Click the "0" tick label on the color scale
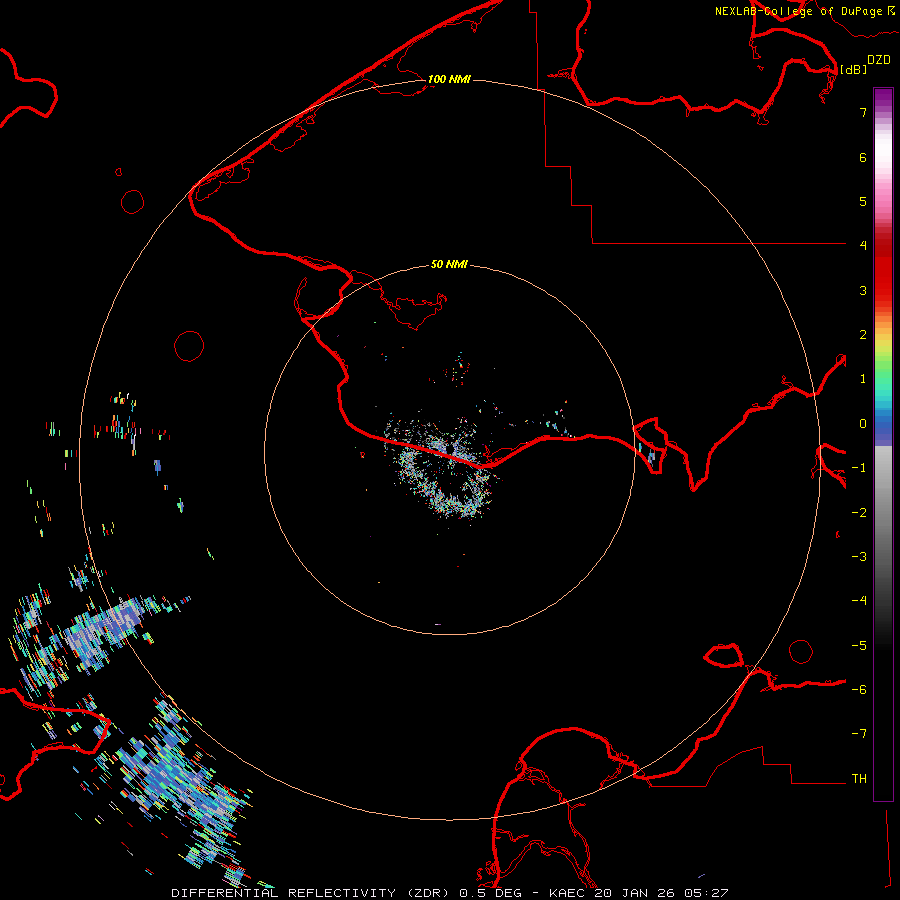This screenshot has width=900, height=900. tap(863, 424)
